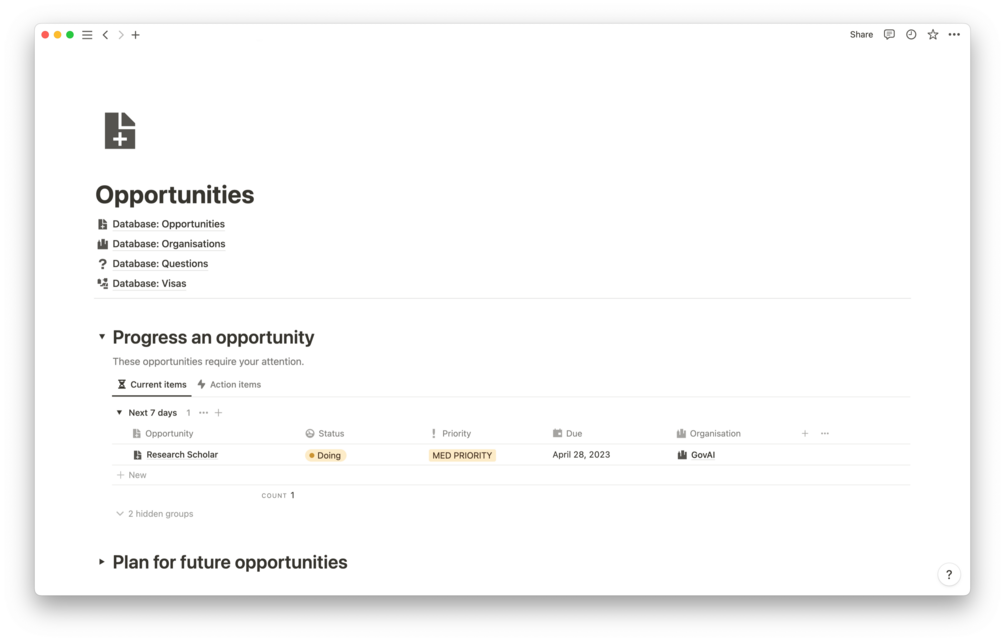Image resolution: width=1005 pixels, height=641 pixels.
Task: Expand Plan for future opportunities section
Action: click(x=102, y=562)
